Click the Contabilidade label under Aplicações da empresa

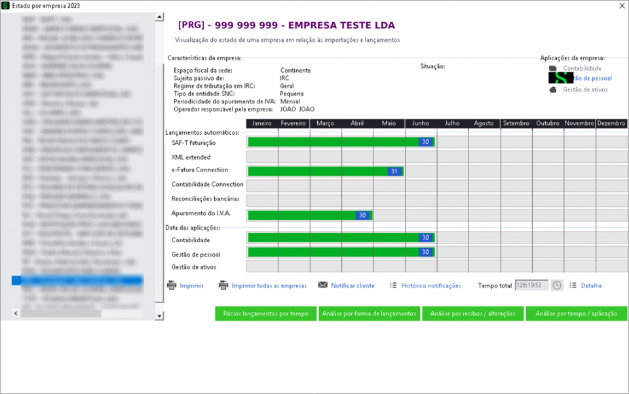(582, 68)
